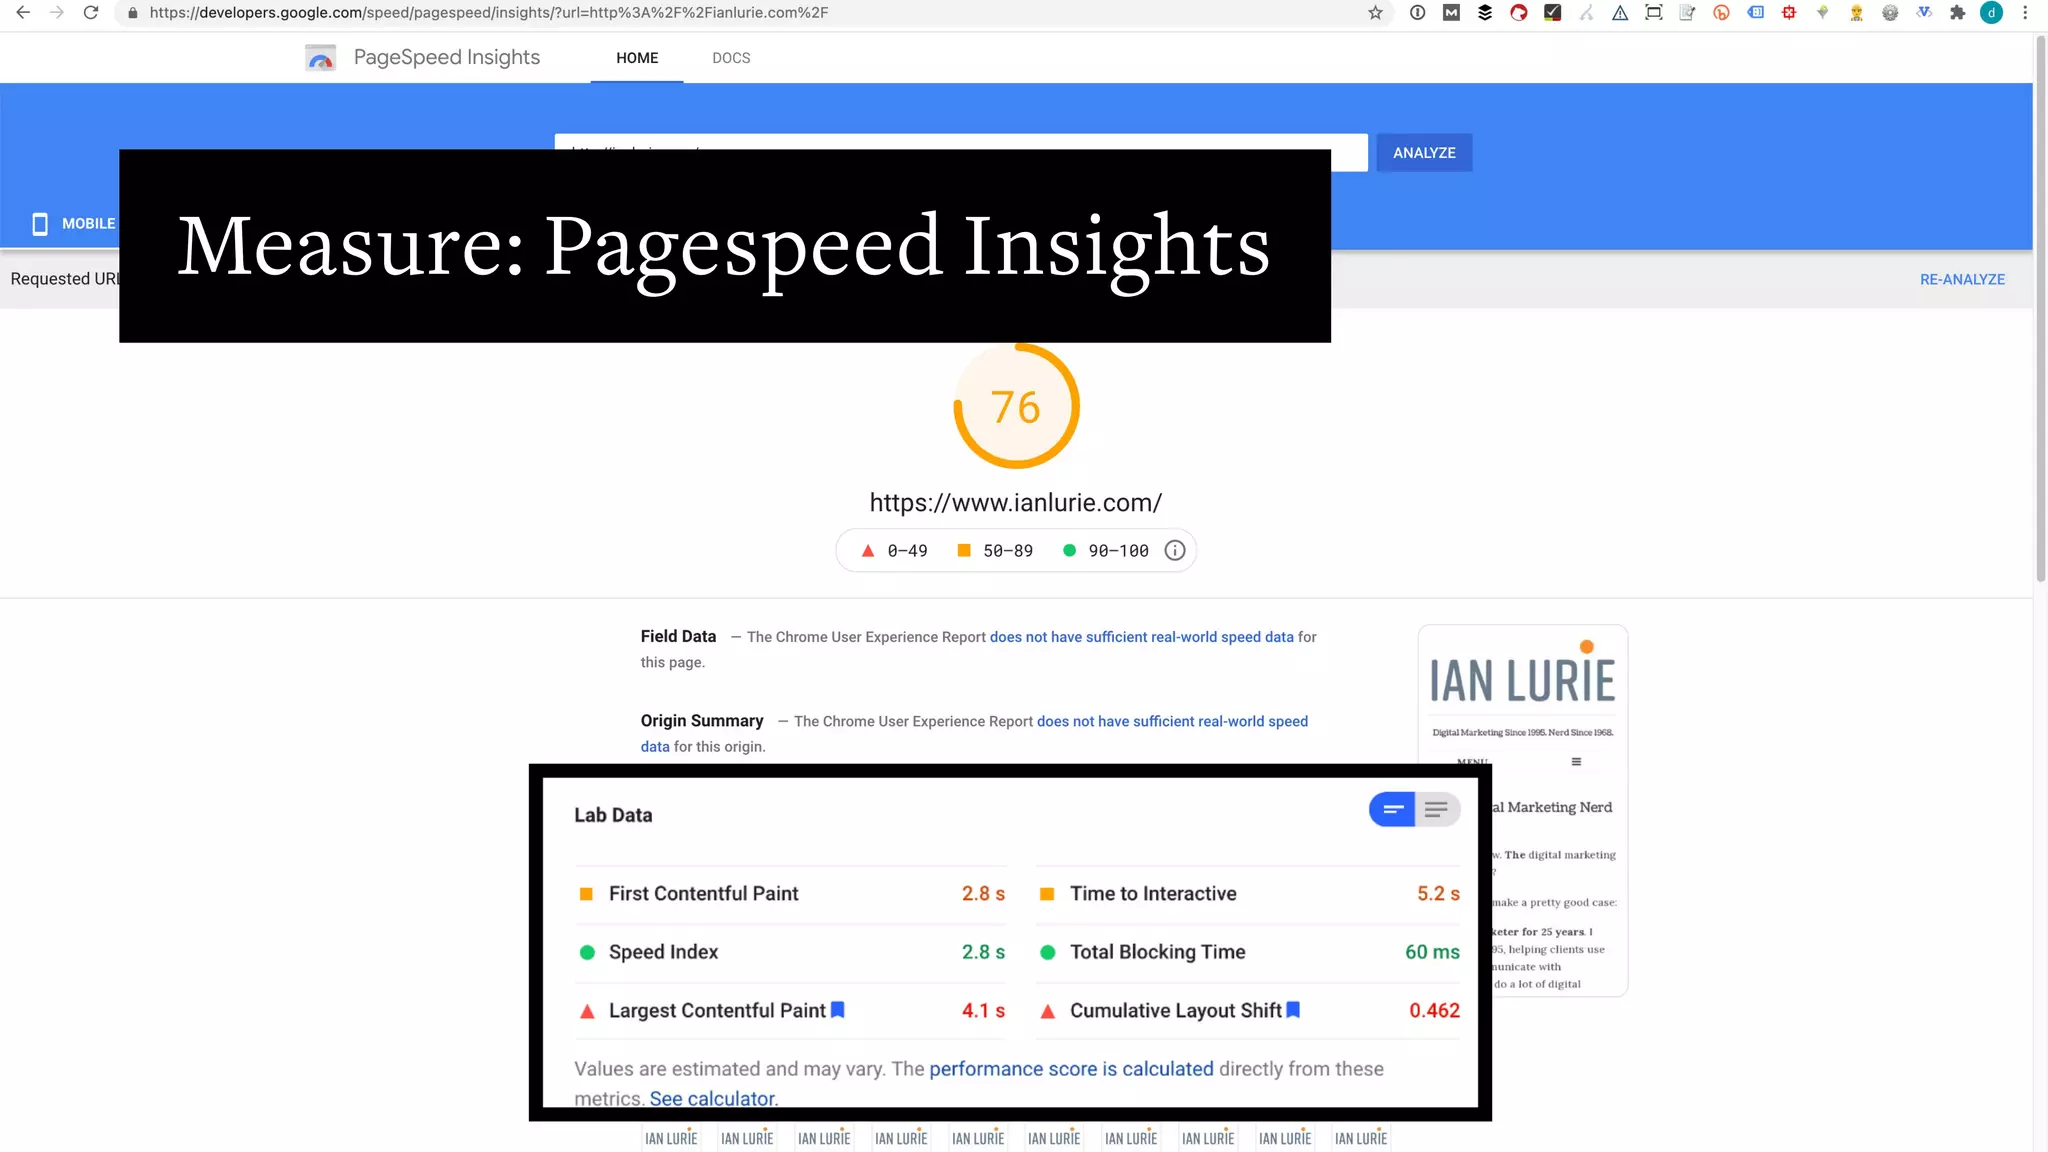
Task: Click the 0–49 red legend entry
Action: (x=895, y=551)
